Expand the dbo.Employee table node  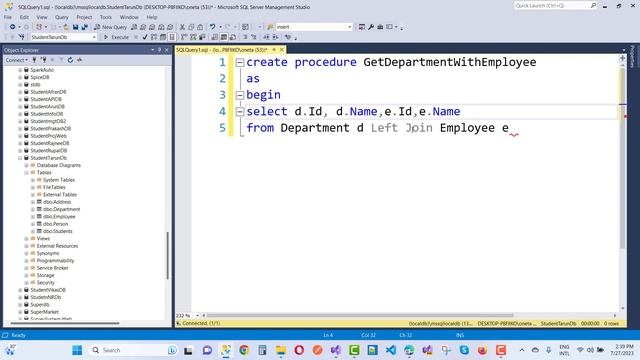[33, 217]
